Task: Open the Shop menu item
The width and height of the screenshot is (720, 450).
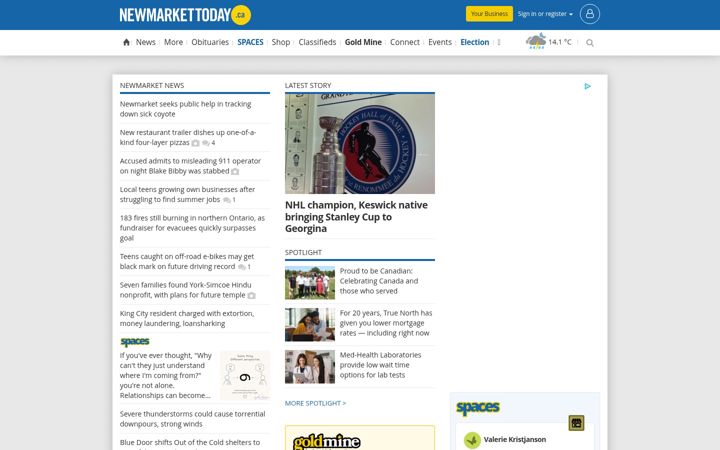Action: pos(281,42)
